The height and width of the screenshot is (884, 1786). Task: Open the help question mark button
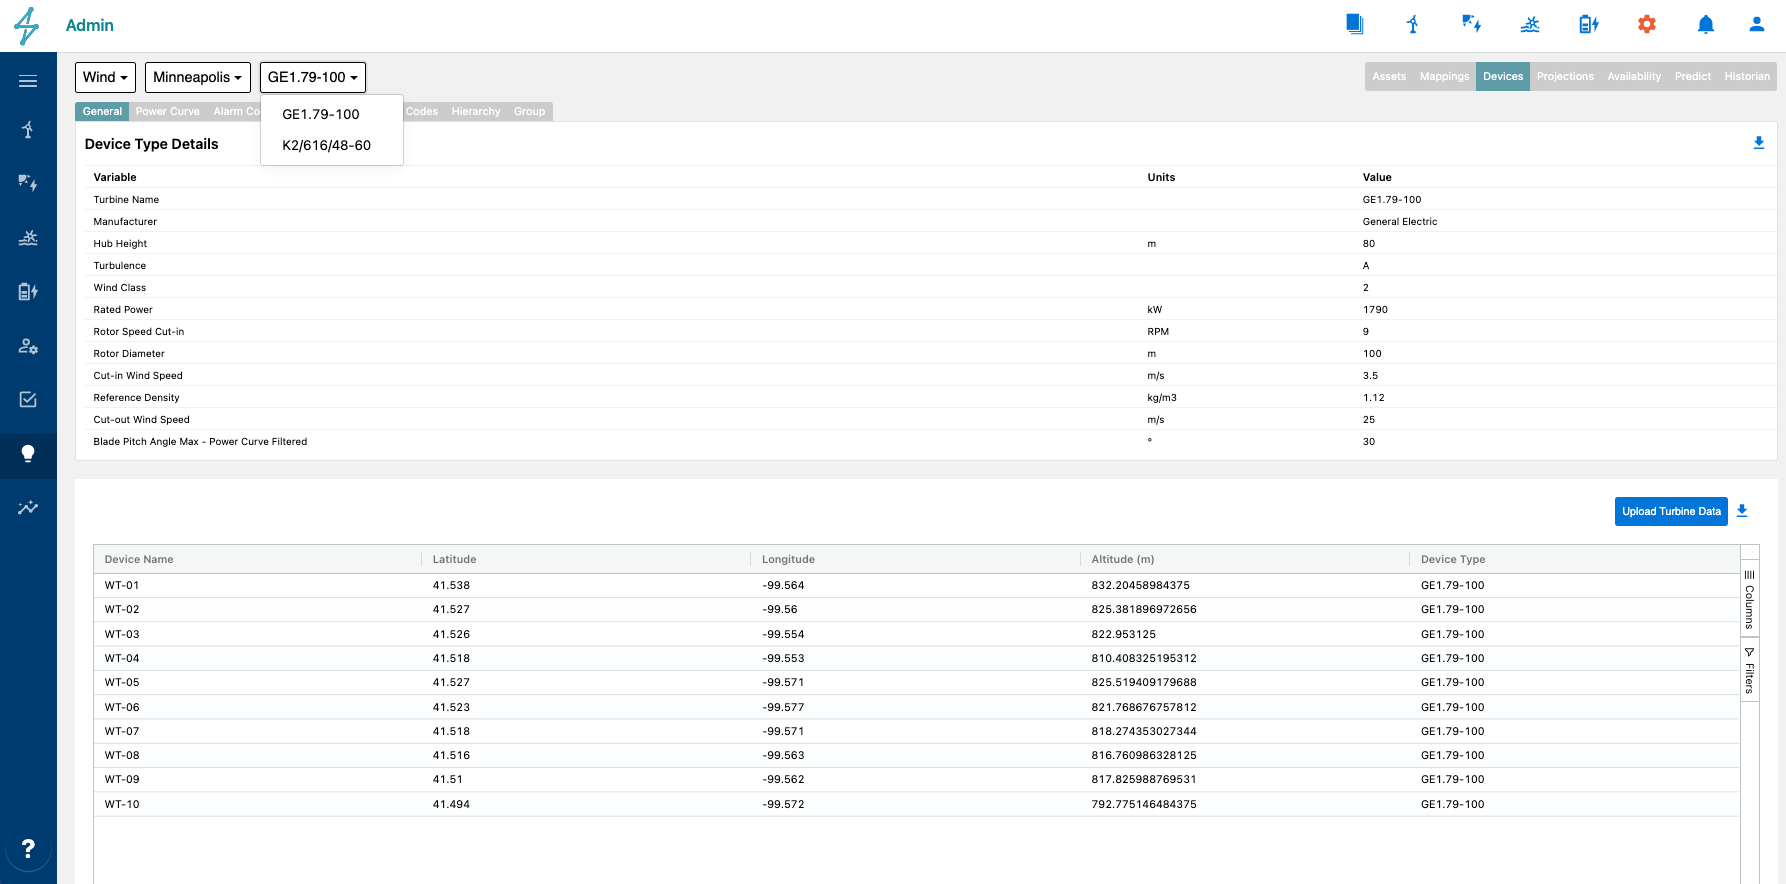click(28, 848)
